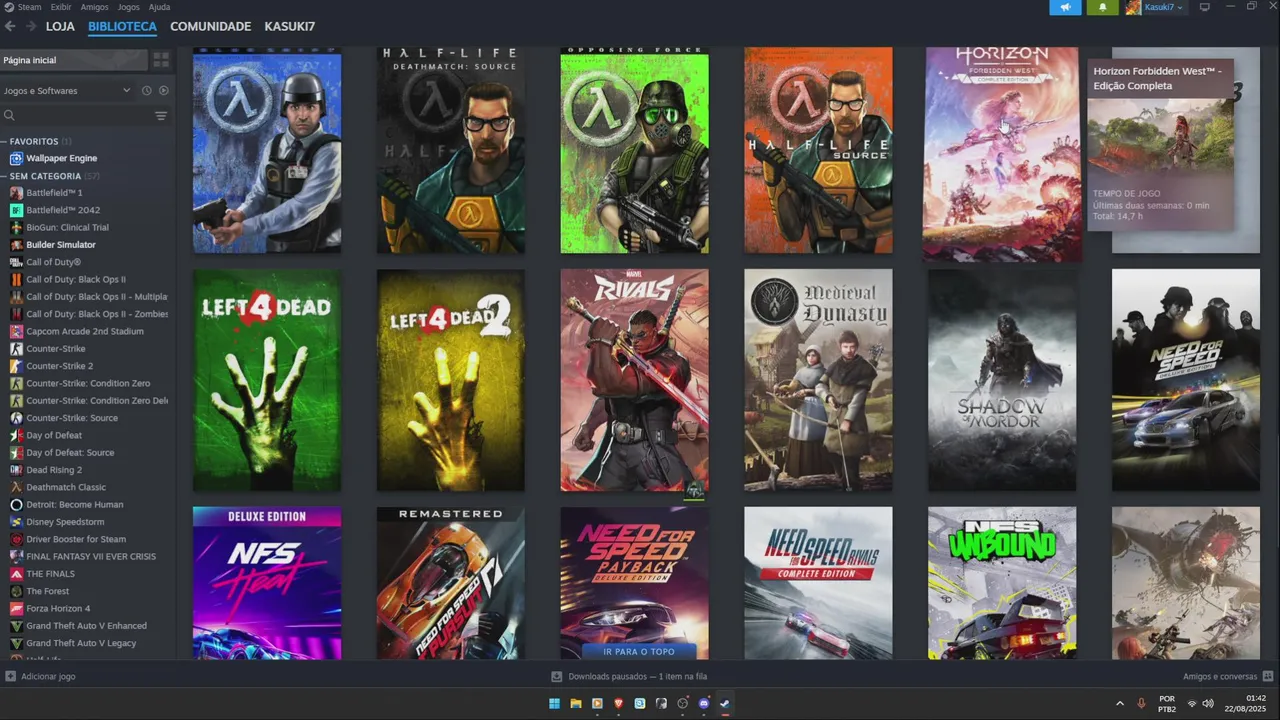Go to the LOJA tab
Image resolution: width=1280 pixels, height=720 pixels.
point(60,26)
